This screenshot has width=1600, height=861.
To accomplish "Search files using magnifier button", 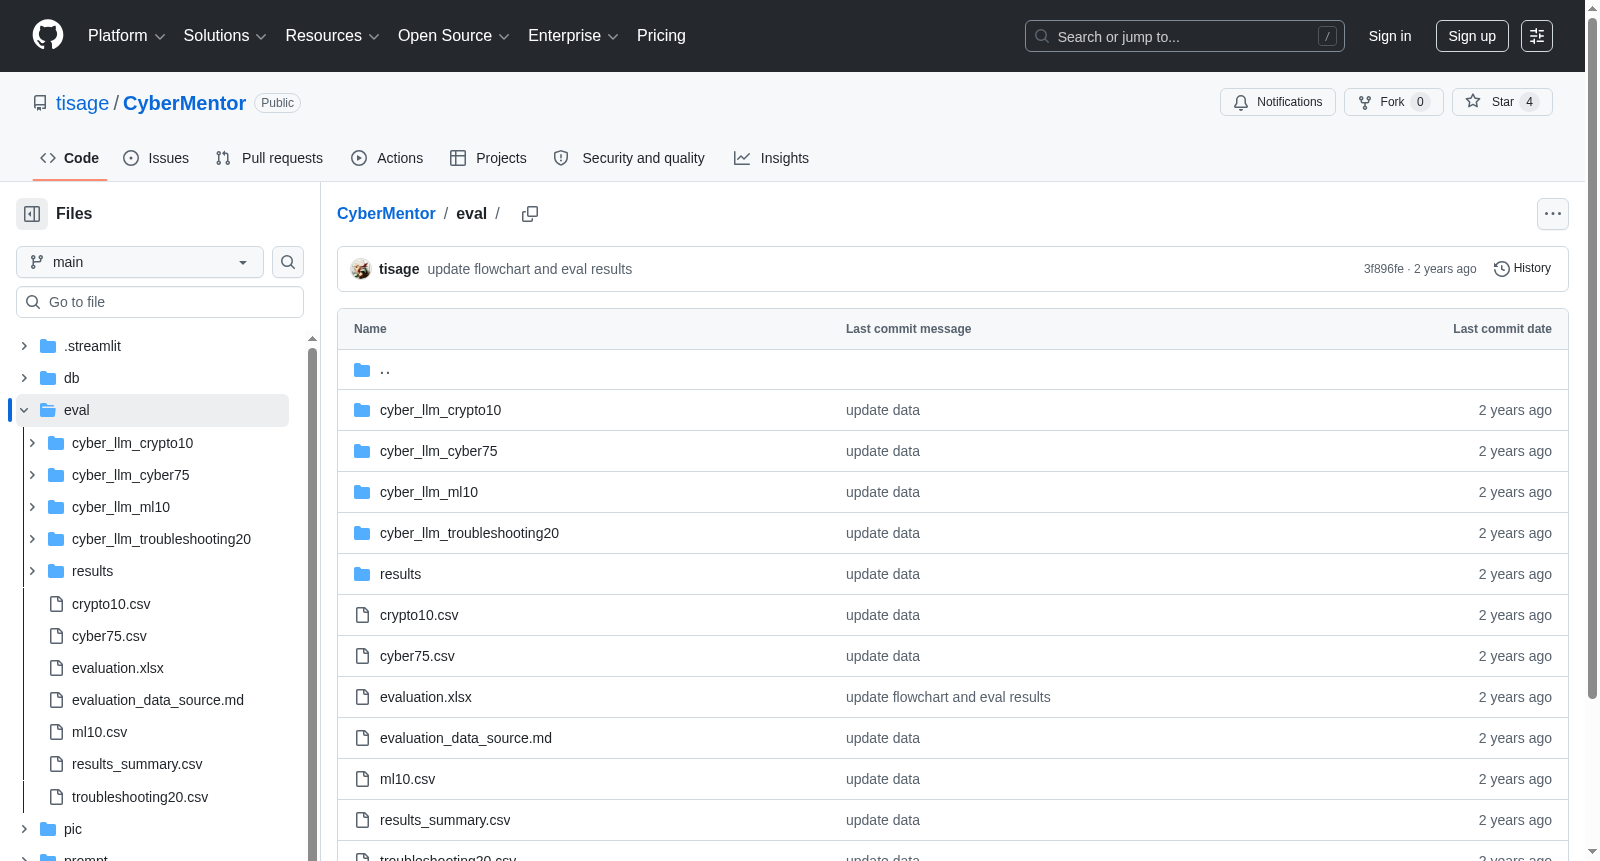I will coord(288,262).
